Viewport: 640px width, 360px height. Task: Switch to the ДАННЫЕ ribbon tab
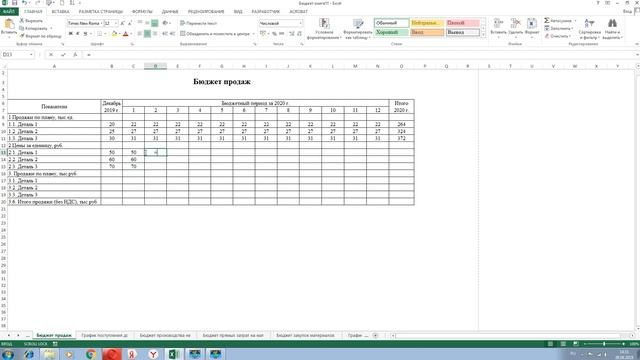[x=170, y=11]
